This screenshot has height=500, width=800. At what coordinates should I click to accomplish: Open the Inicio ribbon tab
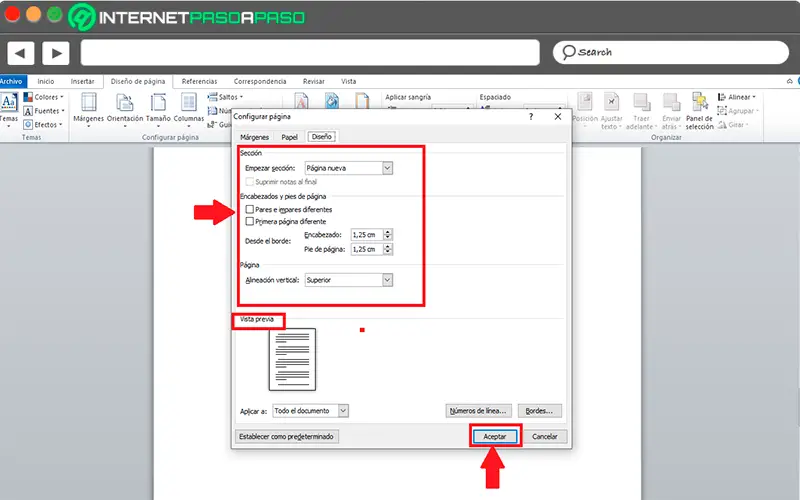(45, 81)
